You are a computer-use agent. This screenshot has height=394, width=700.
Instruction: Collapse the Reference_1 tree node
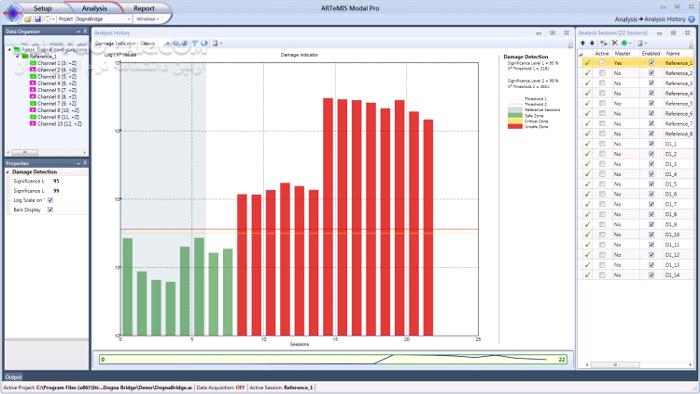pyautogui.click(x=18, y=57)
